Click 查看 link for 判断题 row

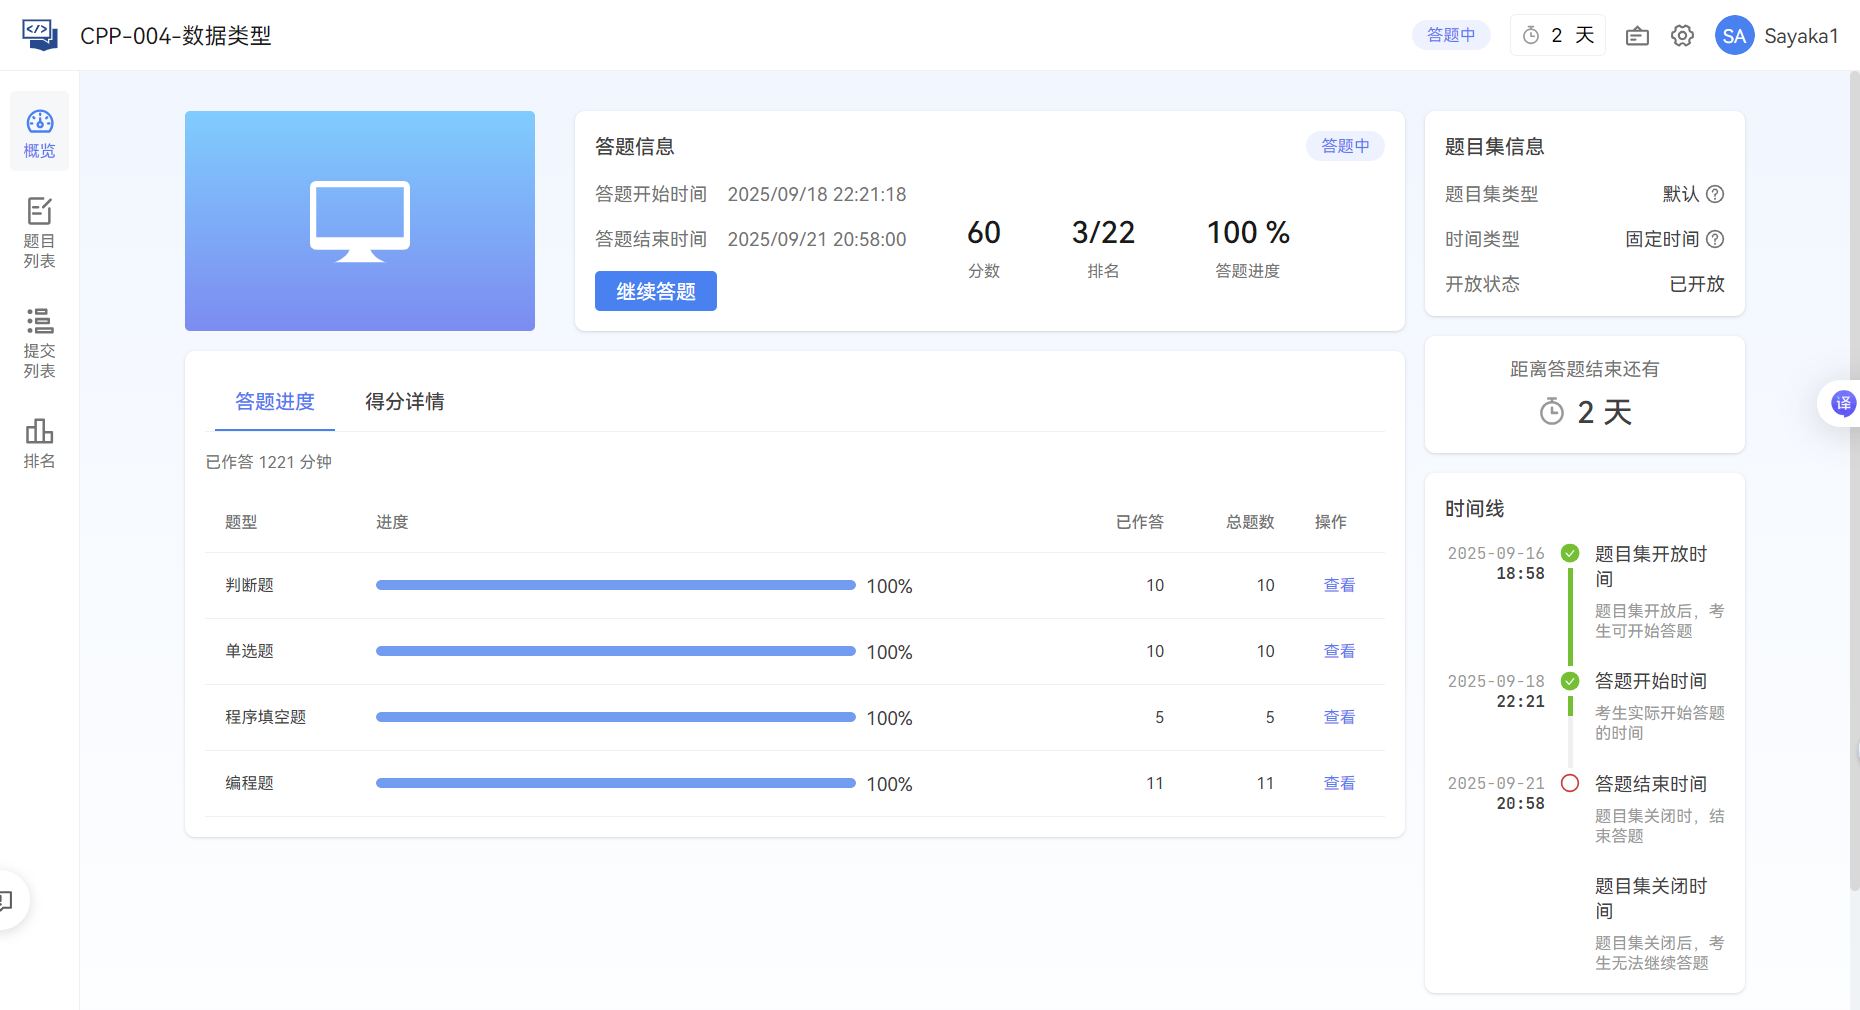[x=1339, y=585]
